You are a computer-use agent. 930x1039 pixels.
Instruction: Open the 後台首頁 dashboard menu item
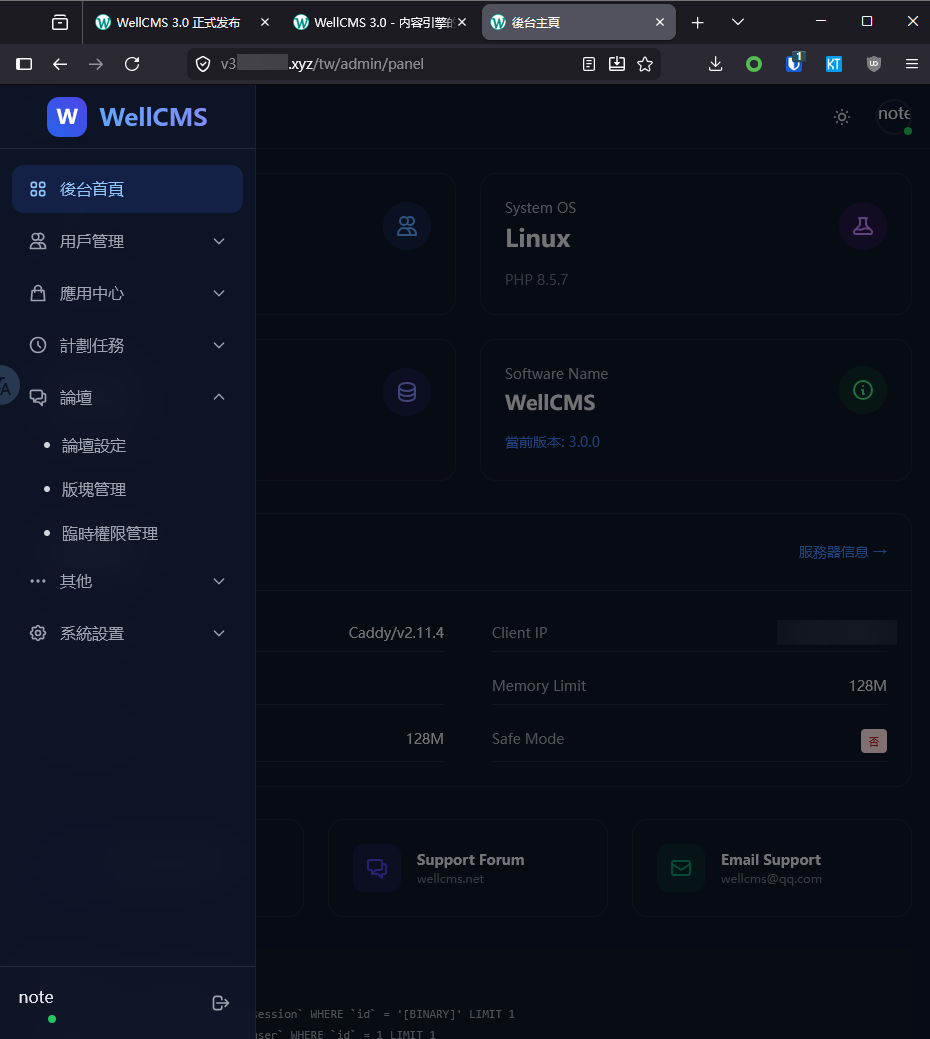point(127,189)
